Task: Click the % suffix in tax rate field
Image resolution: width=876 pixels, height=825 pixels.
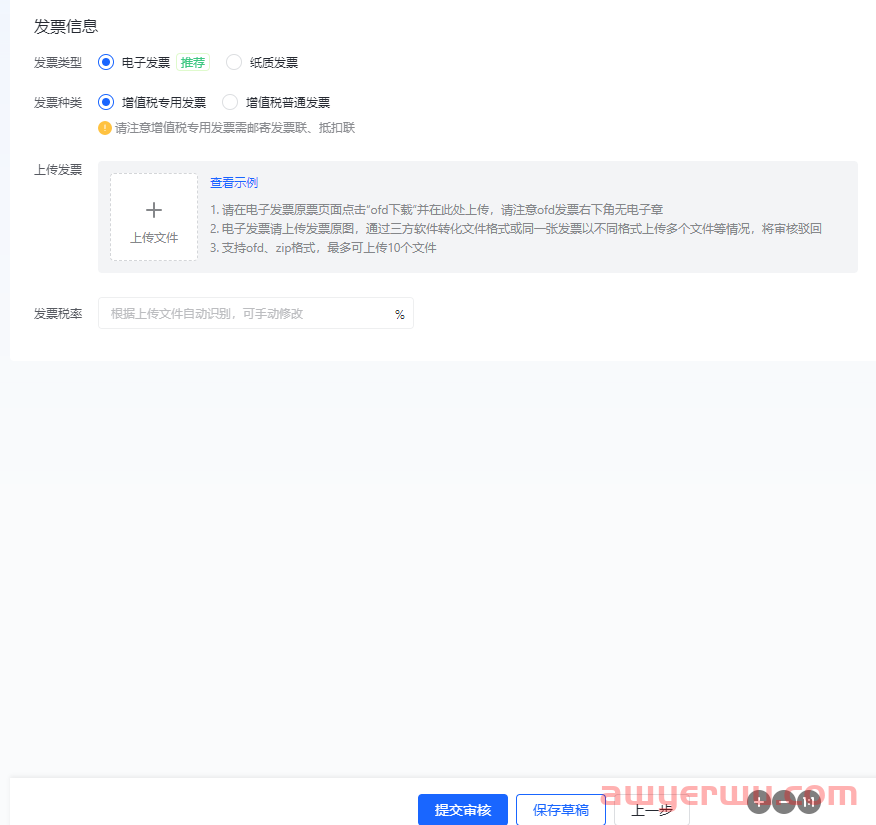Action: 399,314
